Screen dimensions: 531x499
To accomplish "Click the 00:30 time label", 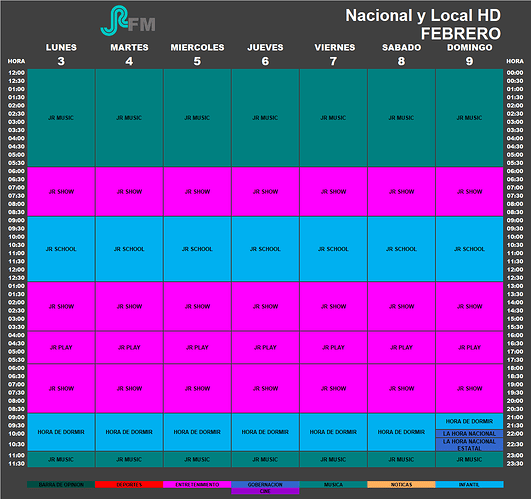I will click(x=515, y=81).
